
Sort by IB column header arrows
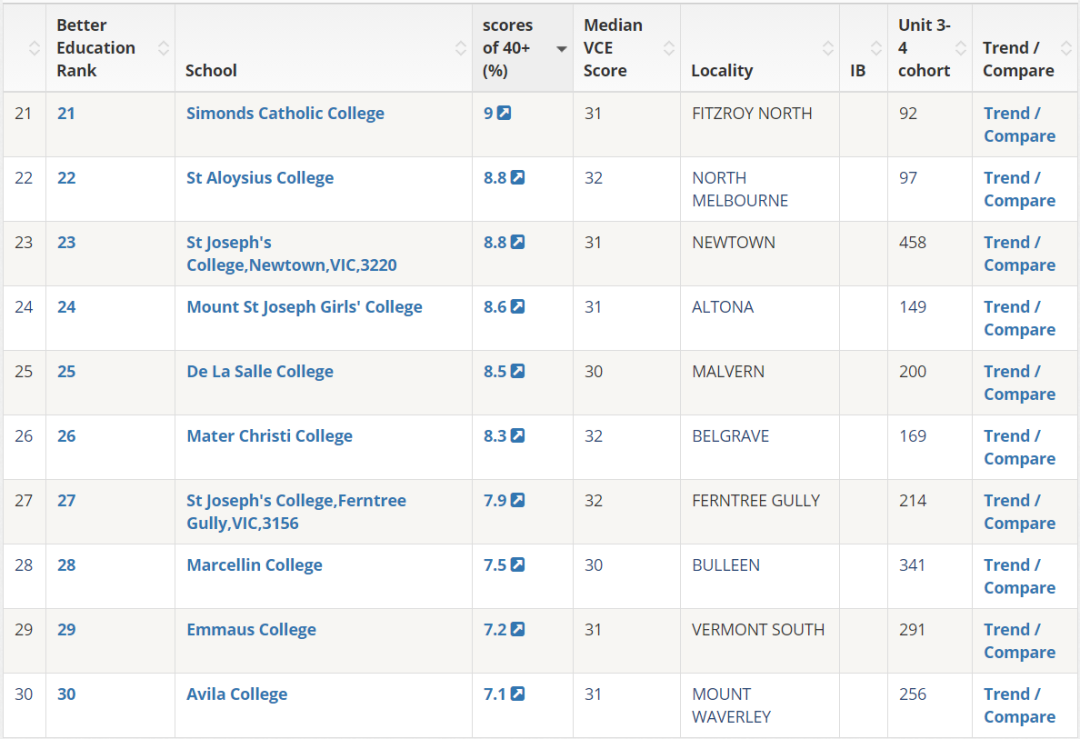pyautogui.click(x=876, y=48)
